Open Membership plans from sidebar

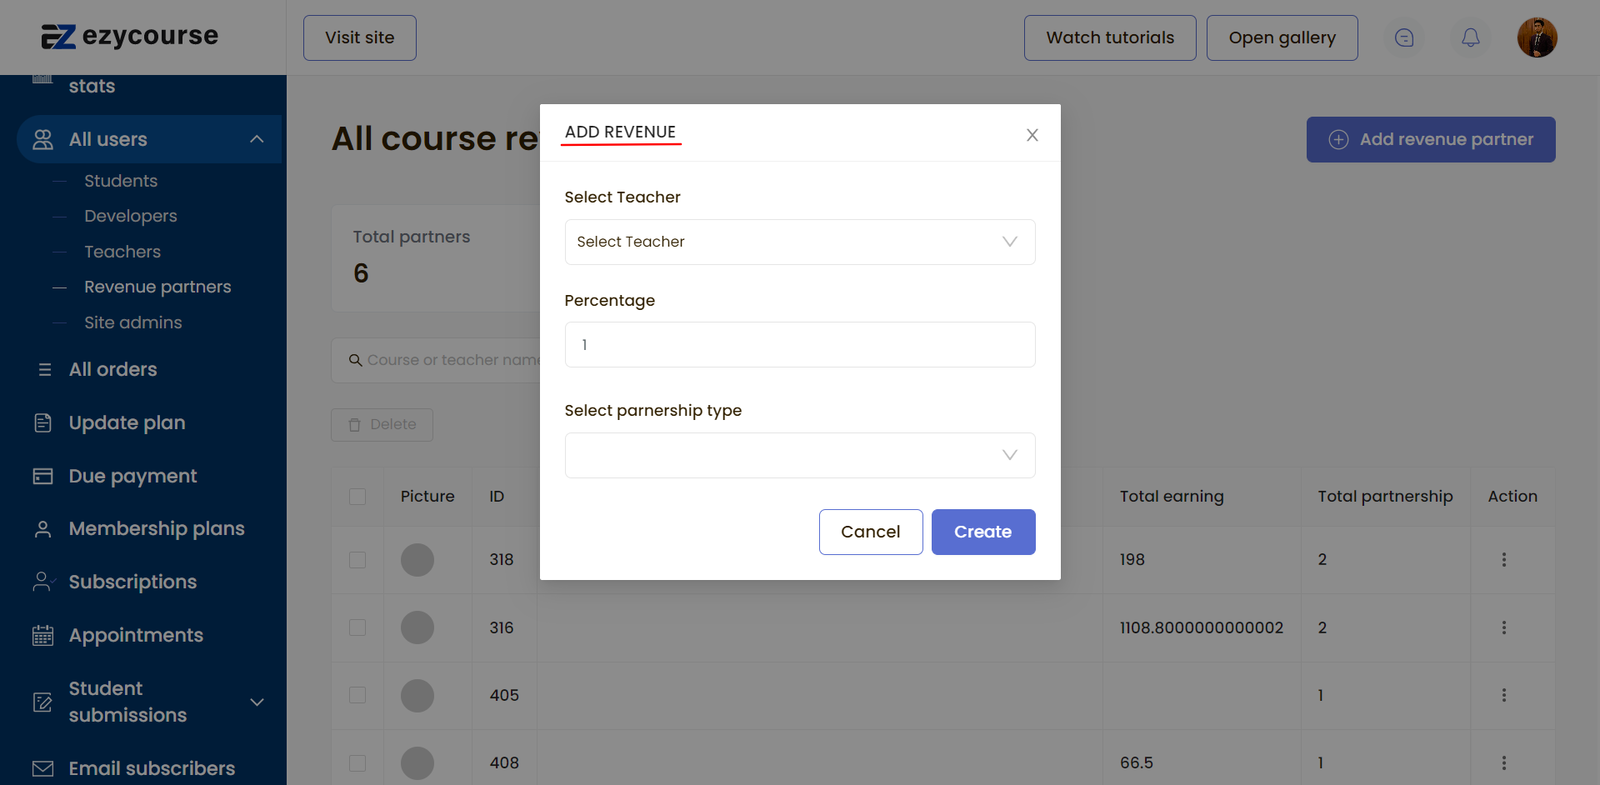(156, 529)
